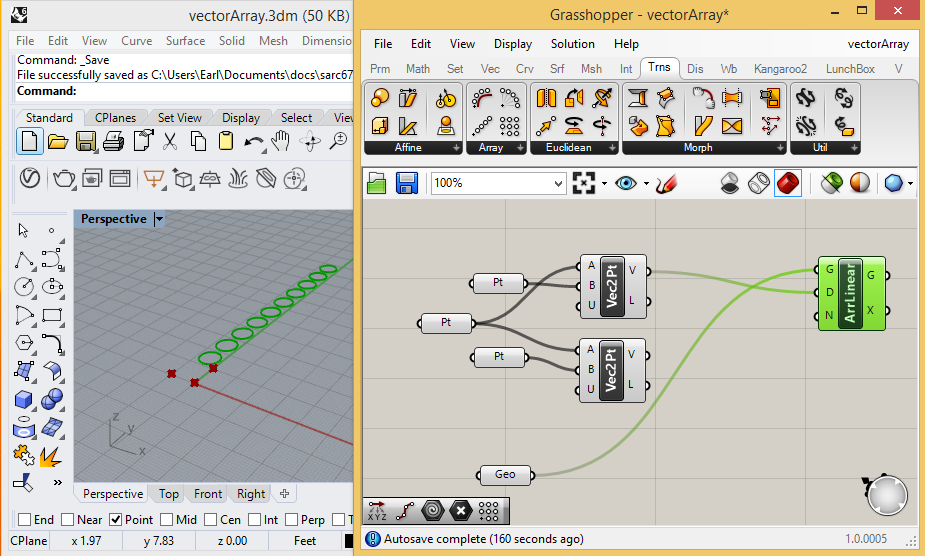
Task: Click the Grasshopper save file icon
Action: (x=406, y=183)
